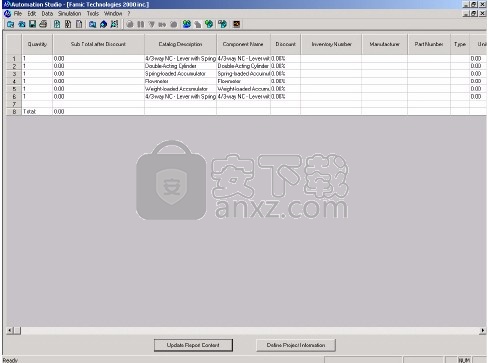Click the quantity cell of row 2

[x=37, y=66]
